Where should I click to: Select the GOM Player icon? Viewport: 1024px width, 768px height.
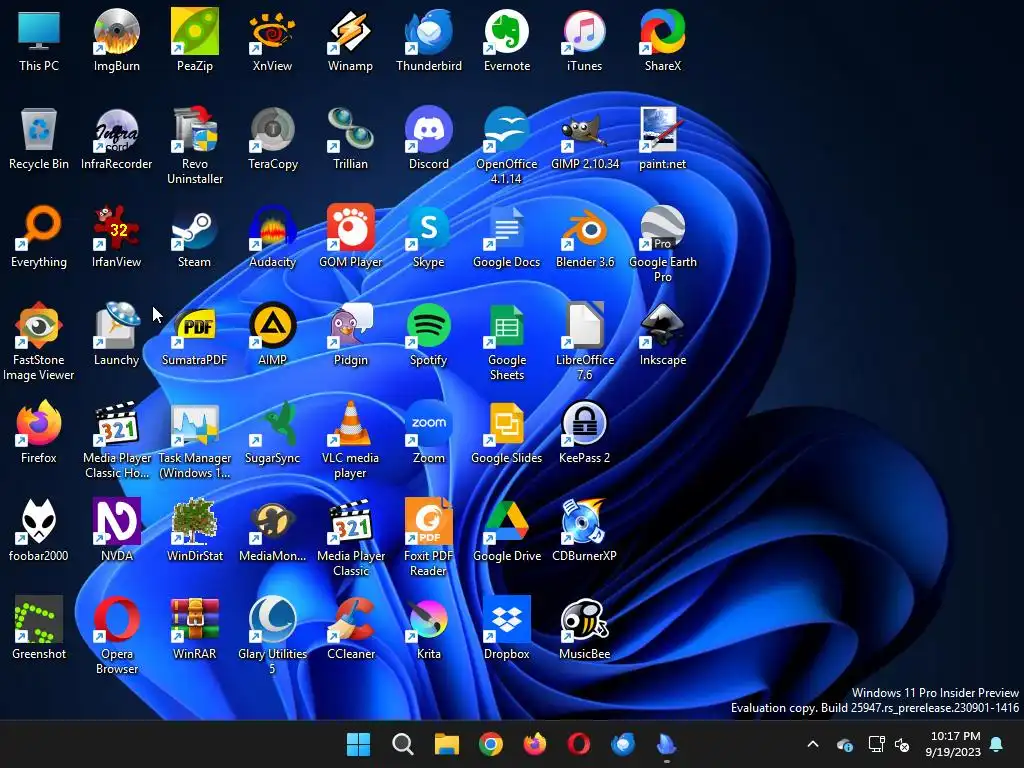pos(351,227)
